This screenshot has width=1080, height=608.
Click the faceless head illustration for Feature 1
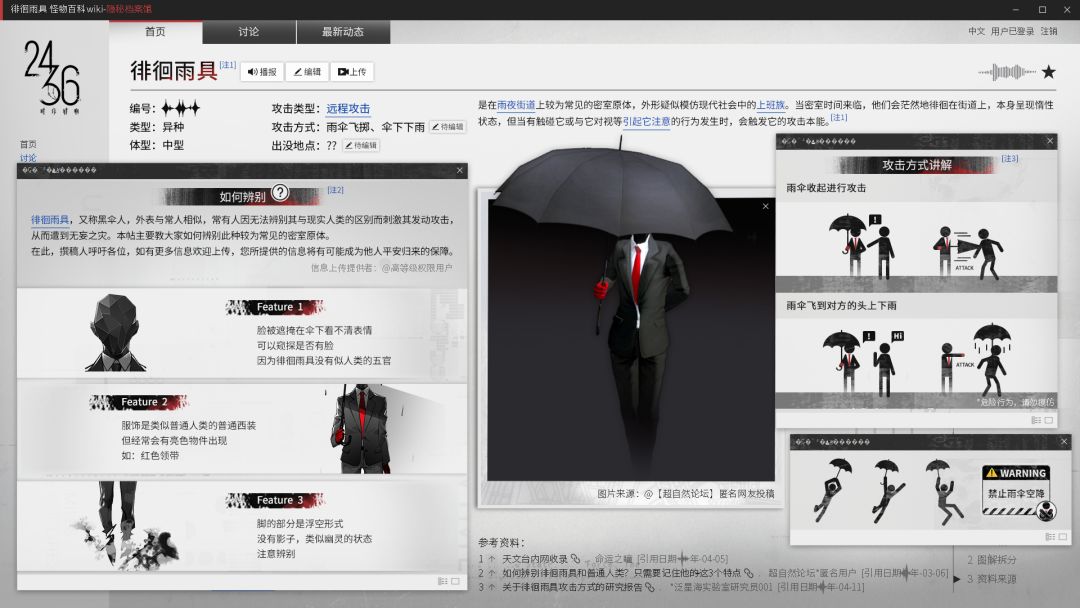[115, 333]
